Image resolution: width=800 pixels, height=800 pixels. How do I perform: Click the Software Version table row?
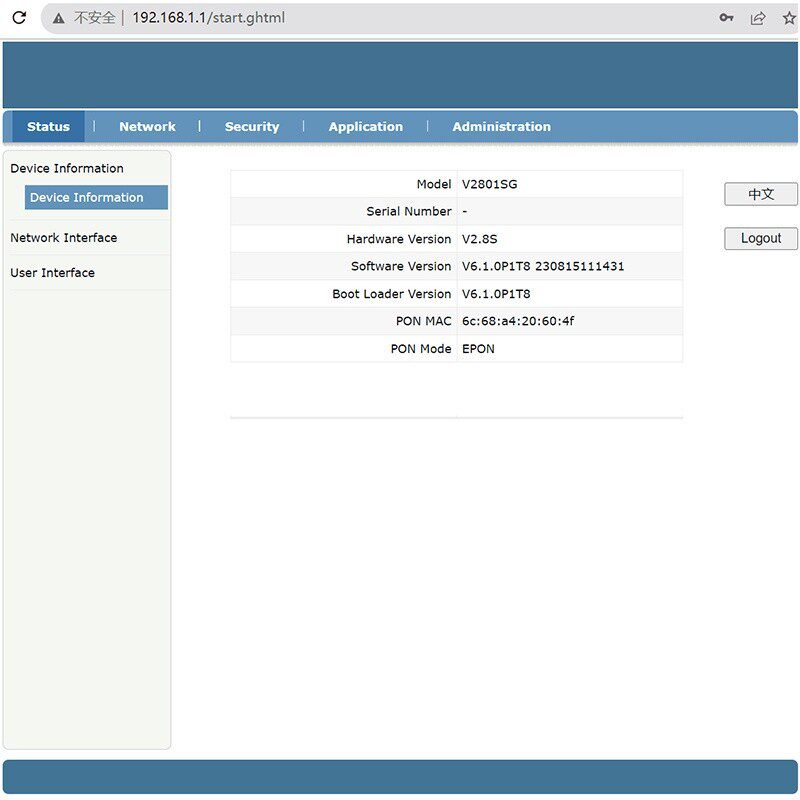[x=456, y=266]
